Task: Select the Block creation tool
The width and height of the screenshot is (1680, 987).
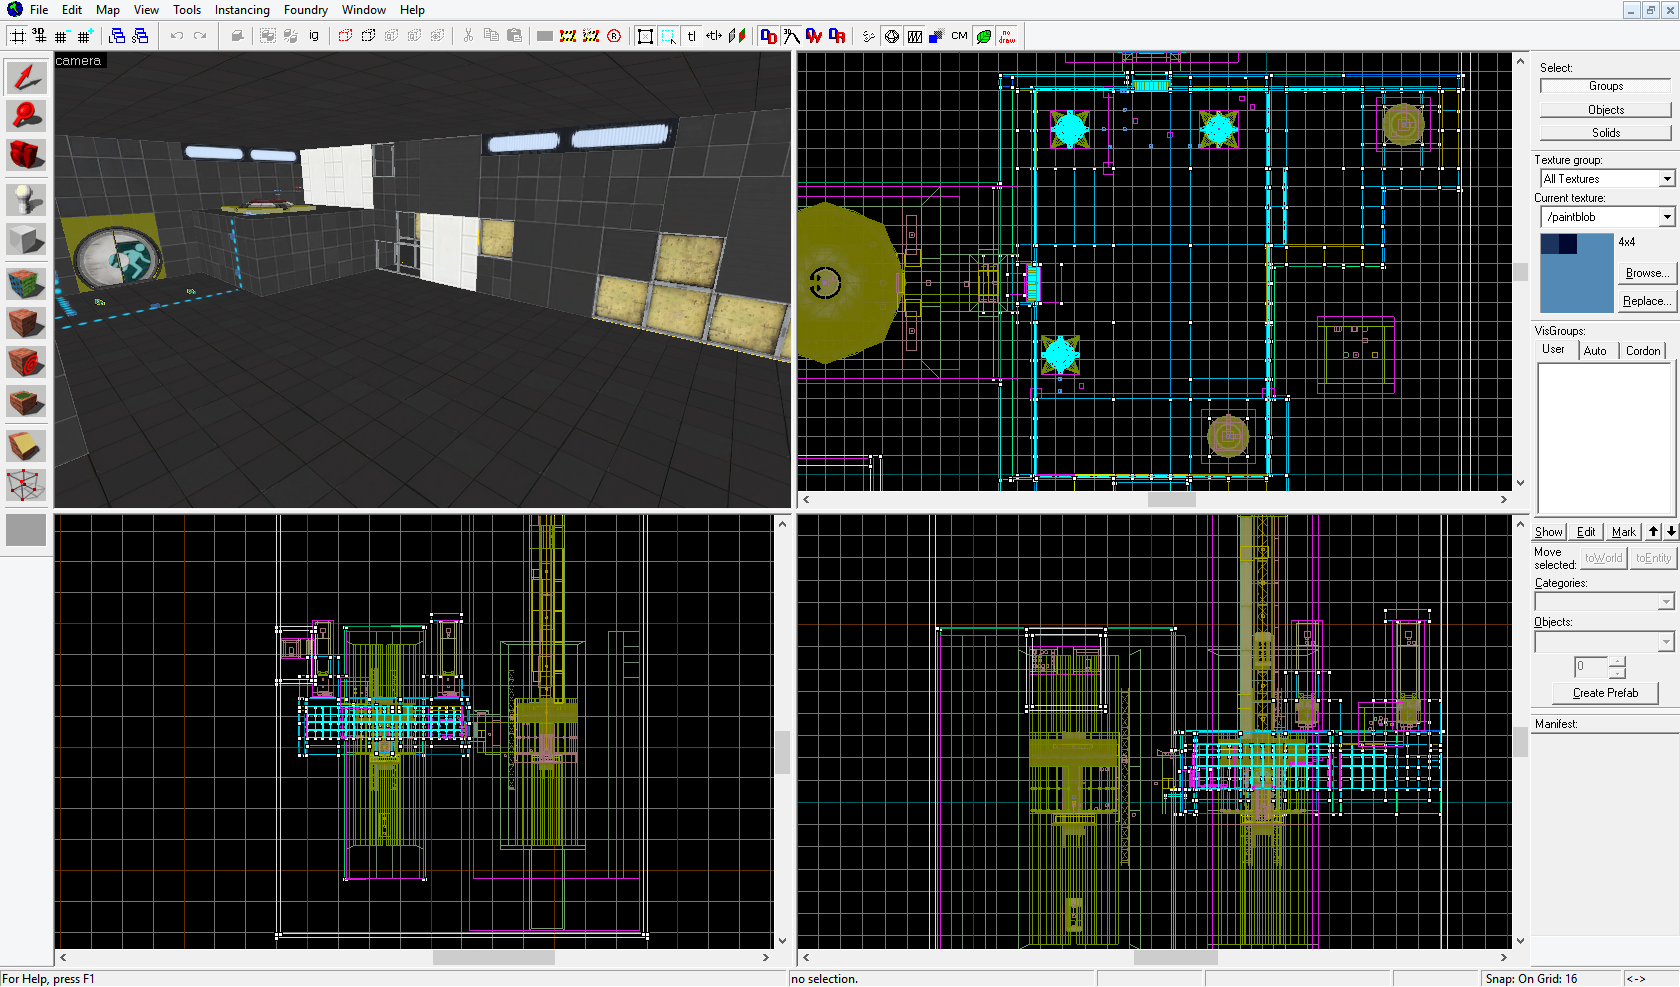Action: [x=26, y=240]
